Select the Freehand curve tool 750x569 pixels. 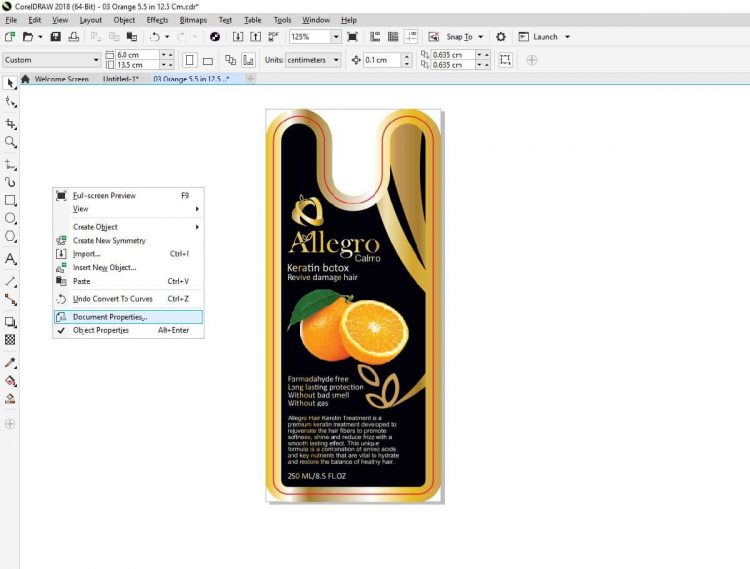(x=10, y=164)
